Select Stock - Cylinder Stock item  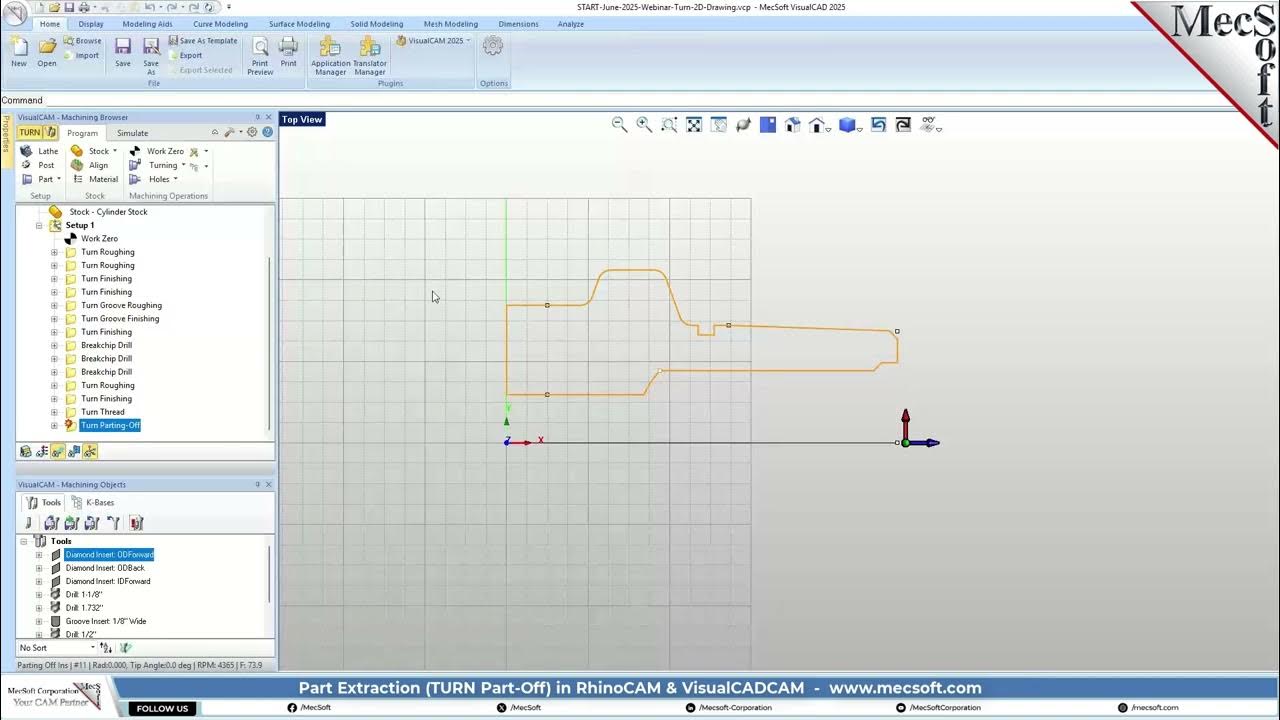click(x=108, y=212)
